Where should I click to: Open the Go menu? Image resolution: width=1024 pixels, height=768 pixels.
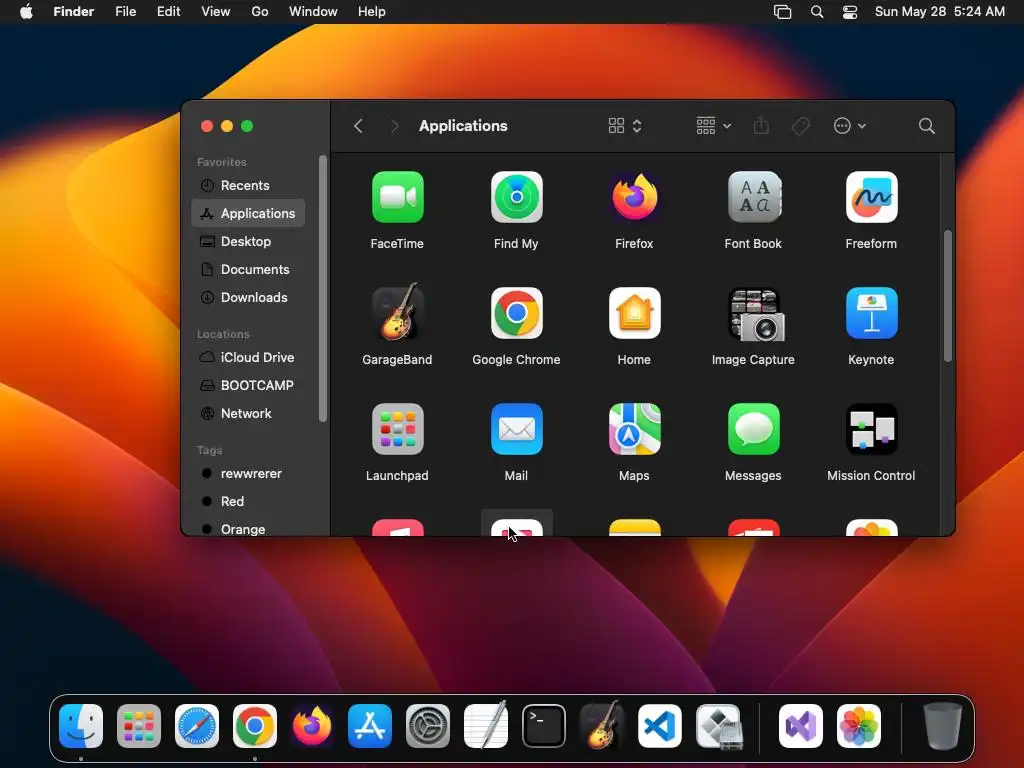tap(260, 12)
